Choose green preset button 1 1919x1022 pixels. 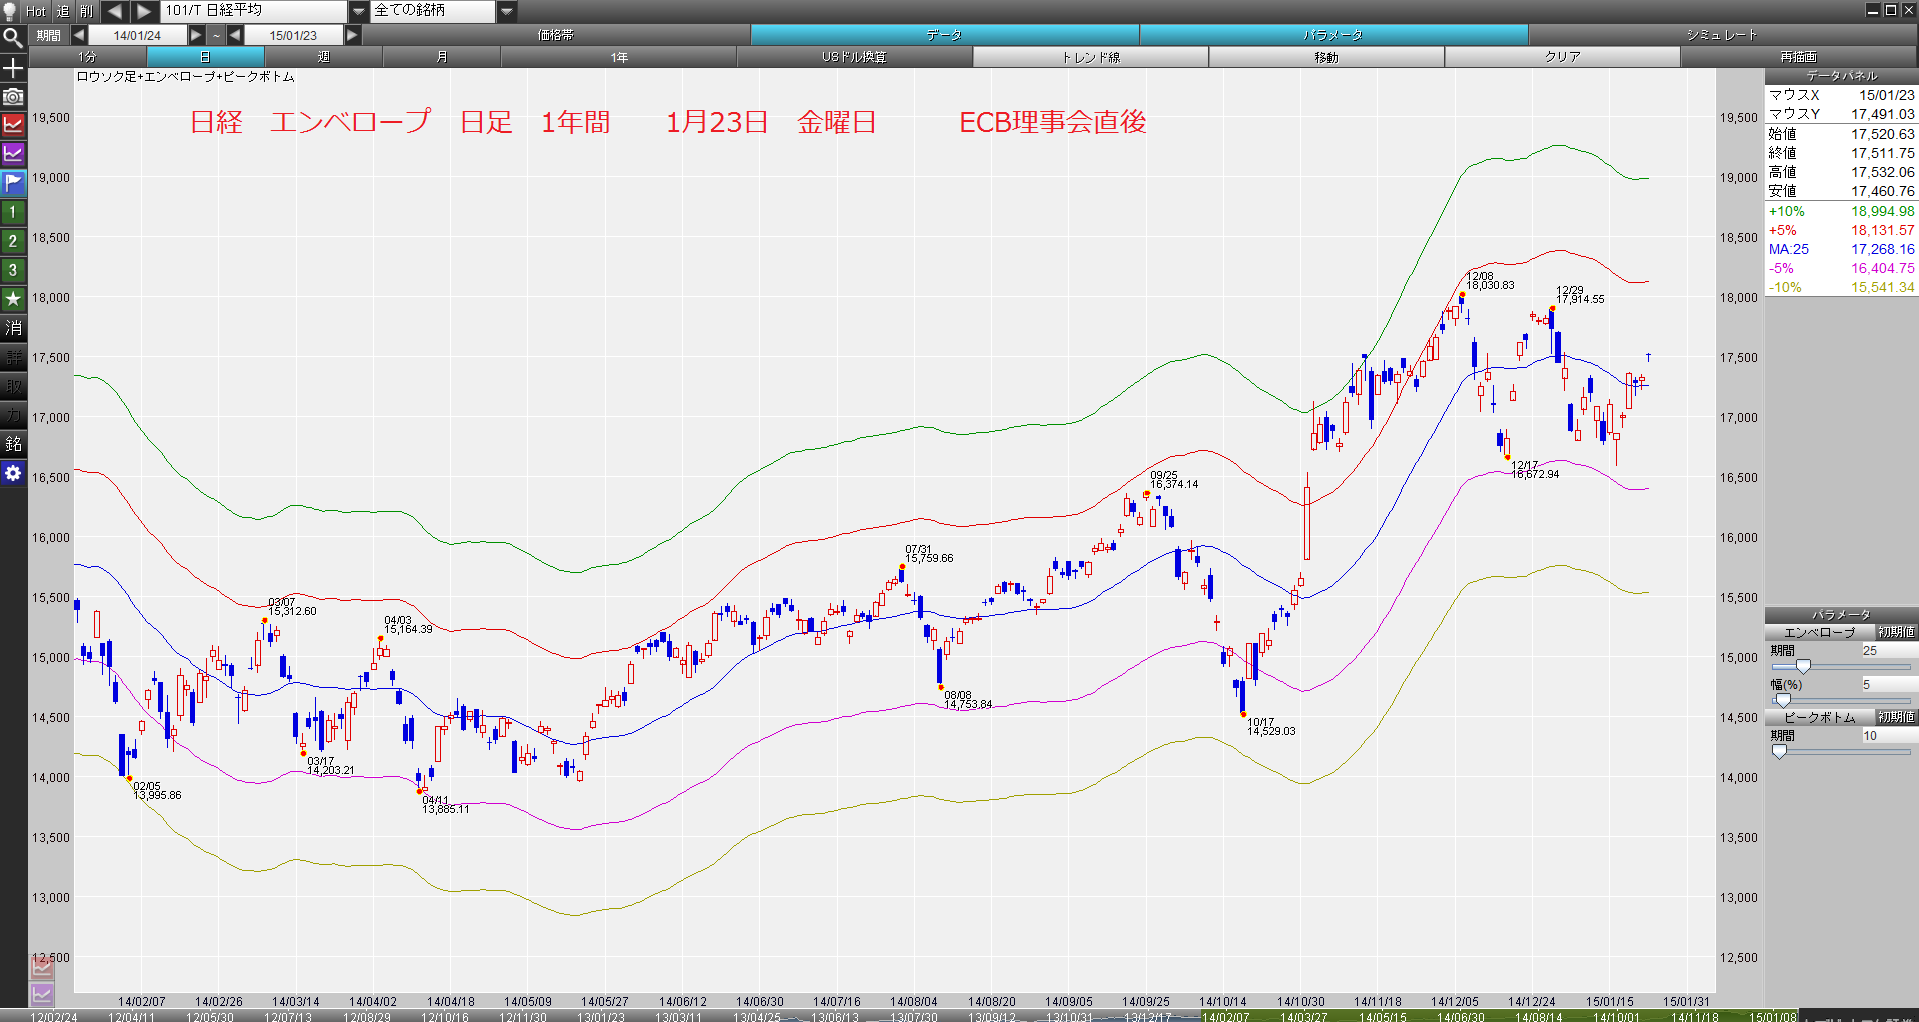coord(13,212)
